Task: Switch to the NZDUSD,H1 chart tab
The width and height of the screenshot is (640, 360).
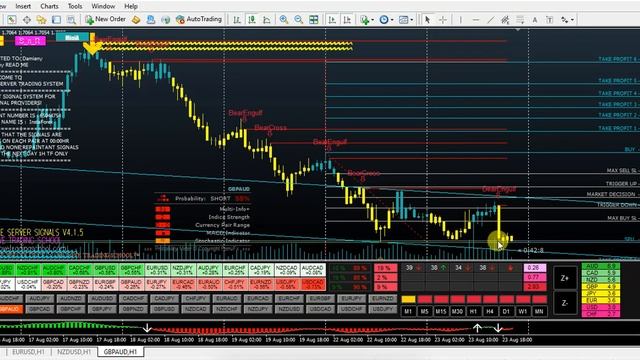Action: click(74, 352)
